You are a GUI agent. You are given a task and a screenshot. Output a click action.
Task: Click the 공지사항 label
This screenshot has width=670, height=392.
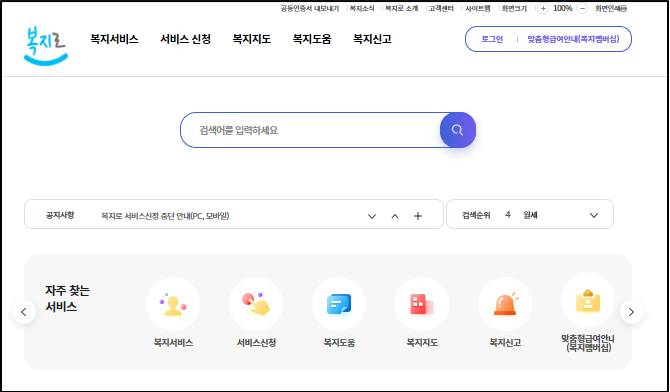coord(60,215)
